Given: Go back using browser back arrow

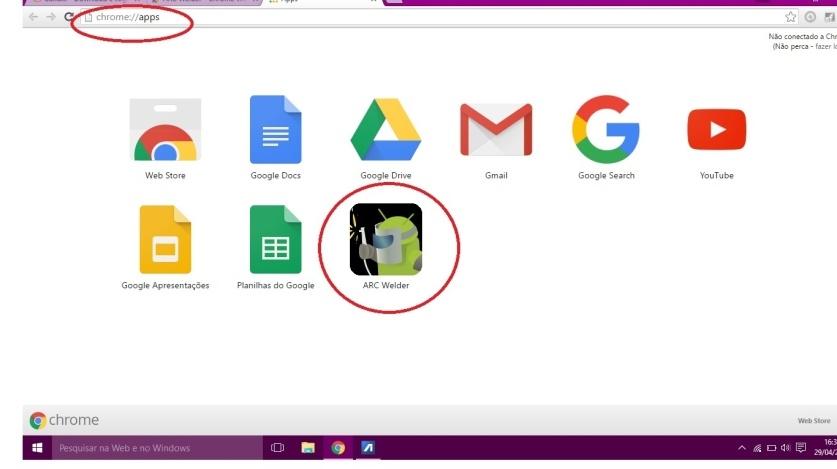Looking at the screenshot, I should (x=33, y=17).
